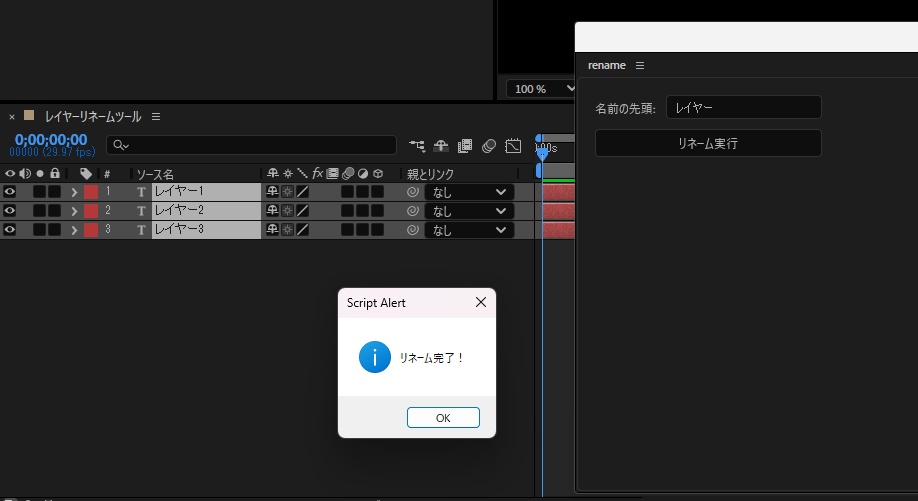Toggle lock switch for レイヤー2
Viewport: 918px width, 501px height.
click(x=54, y=211)
